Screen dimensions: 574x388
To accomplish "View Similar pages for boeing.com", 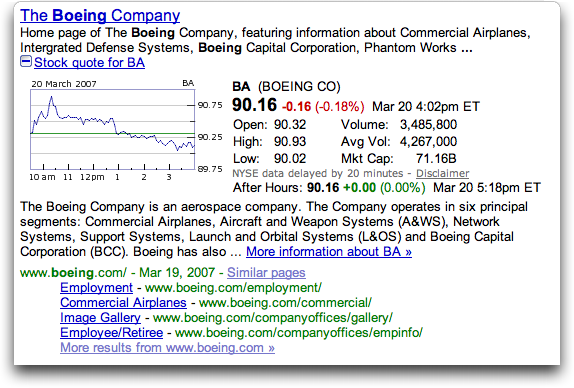I will pos(266,272).
